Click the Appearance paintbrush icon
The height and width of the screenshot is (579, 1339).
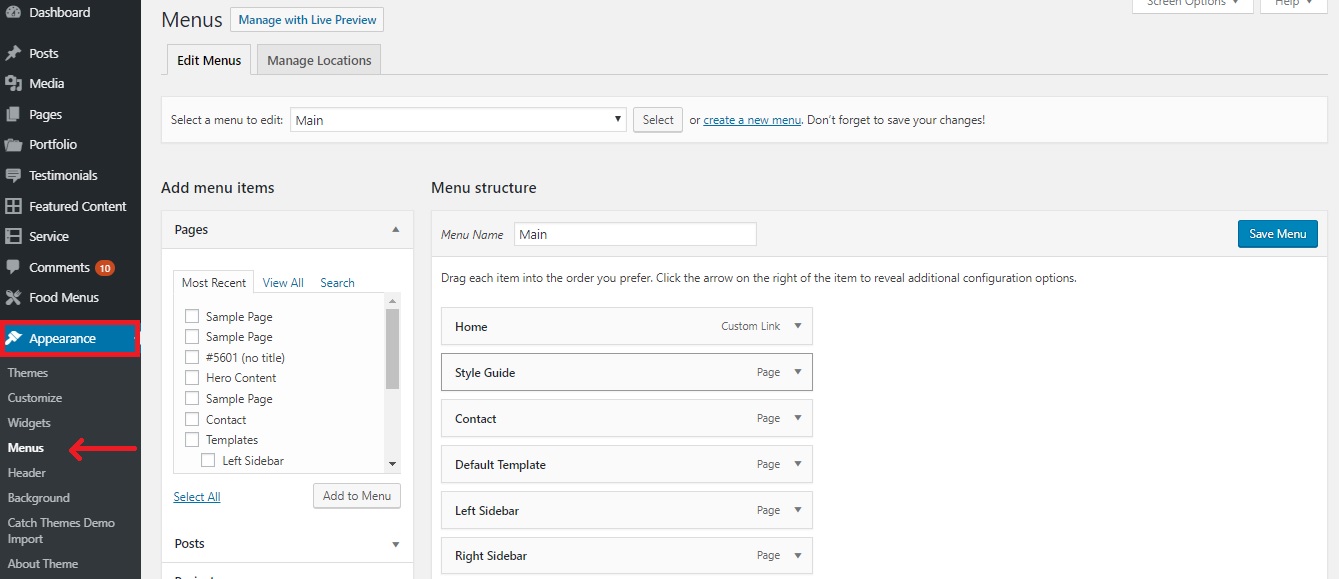(x=14, y=338)
